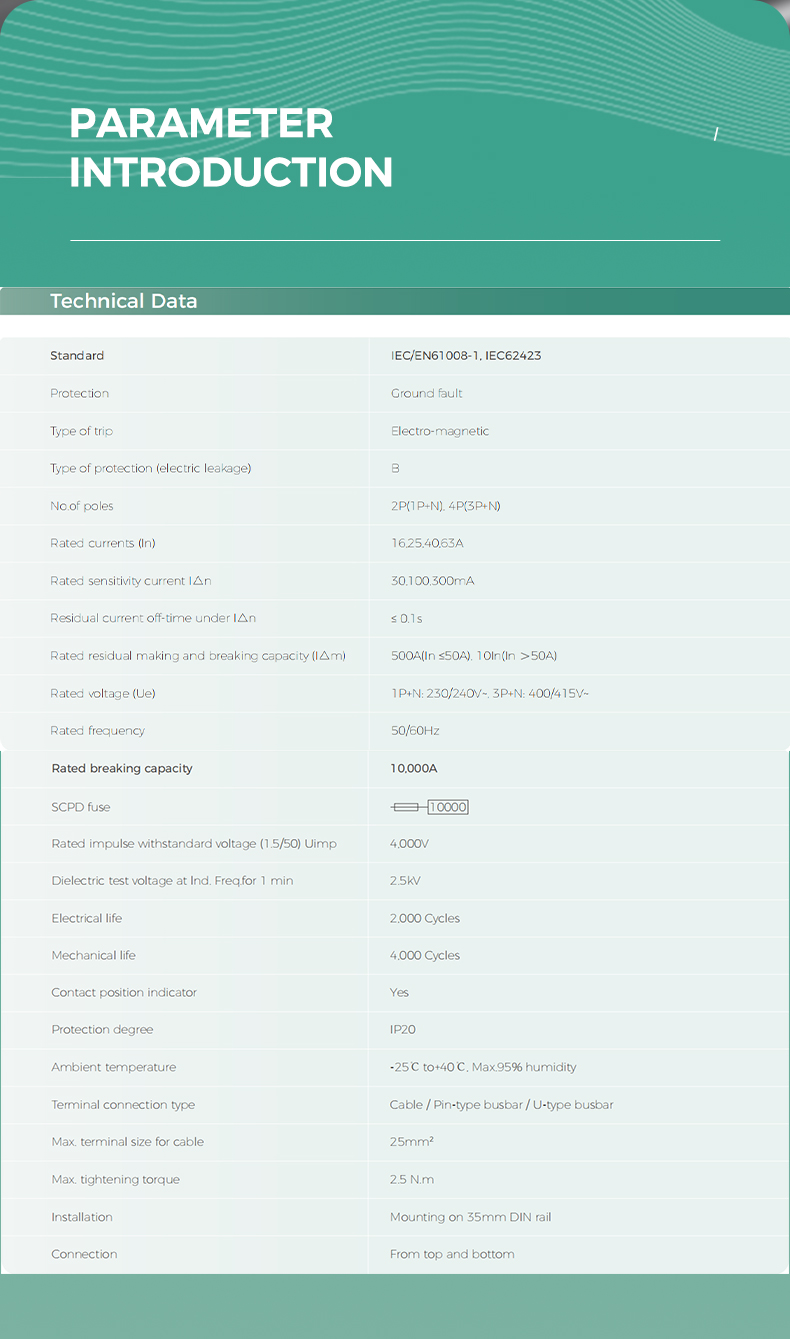The height and width of the screenshot is (1339, 790).
Task: Click the Technical Data section header
Action: coord(124,301)
